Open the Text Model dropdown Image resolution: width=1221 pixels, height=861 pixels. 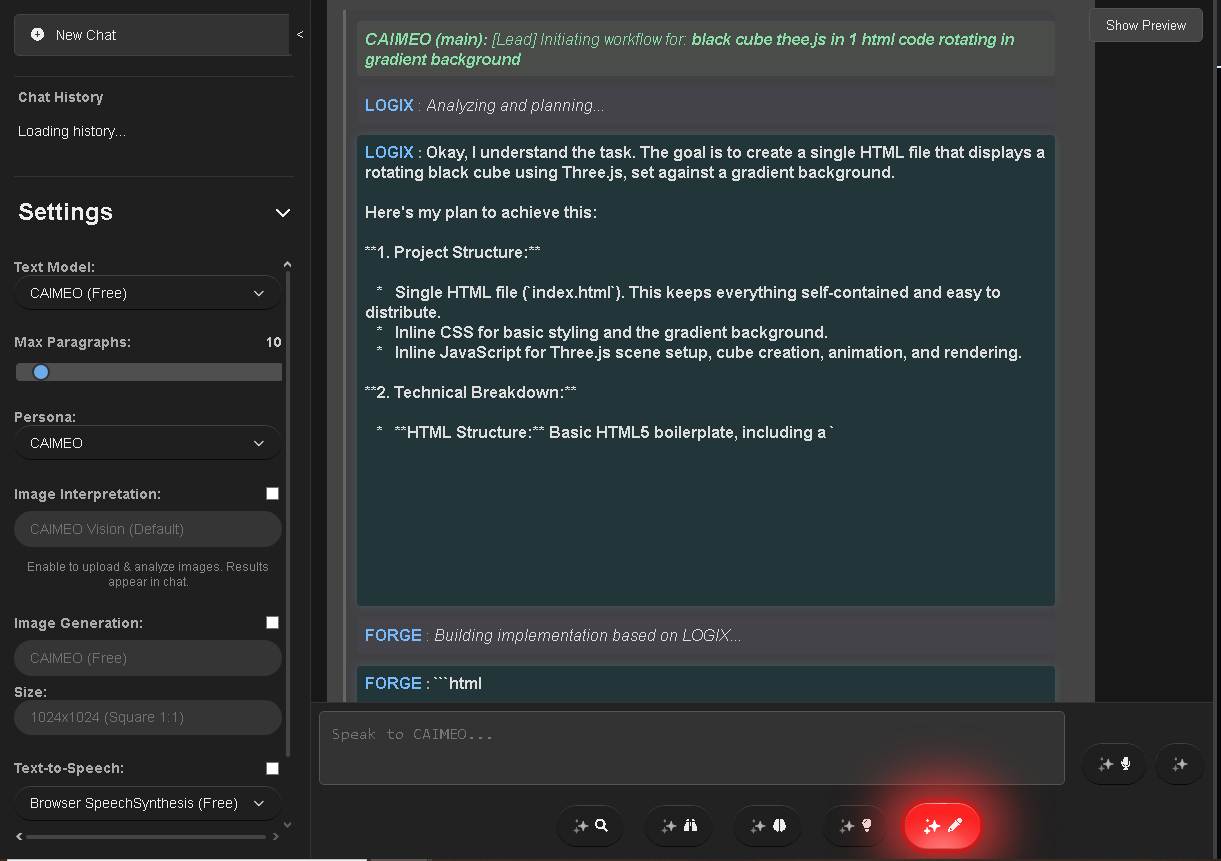point(148,293)
